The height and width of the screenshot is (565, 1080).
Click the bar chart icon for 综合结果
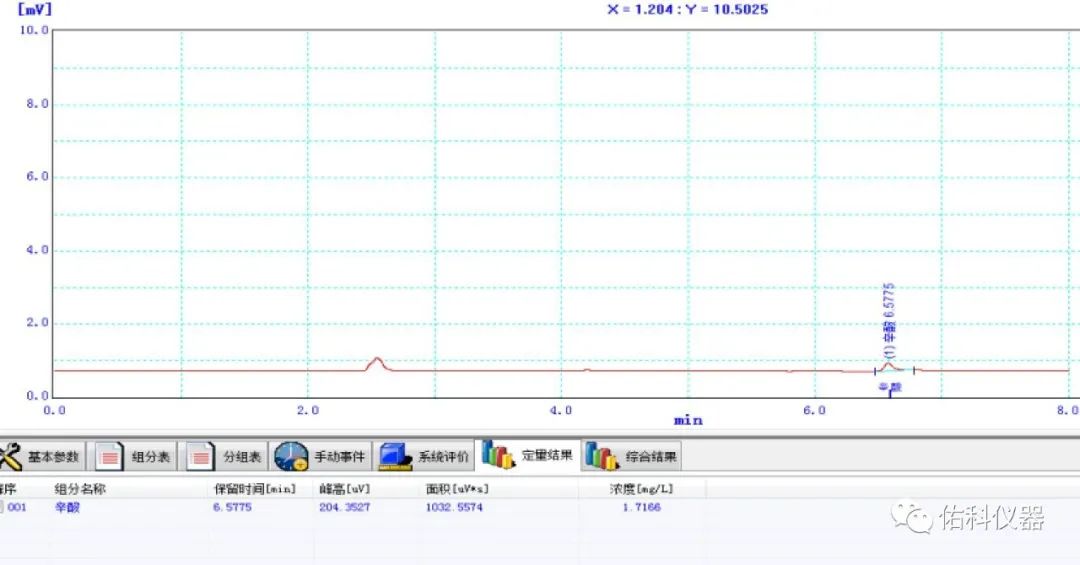601,457
